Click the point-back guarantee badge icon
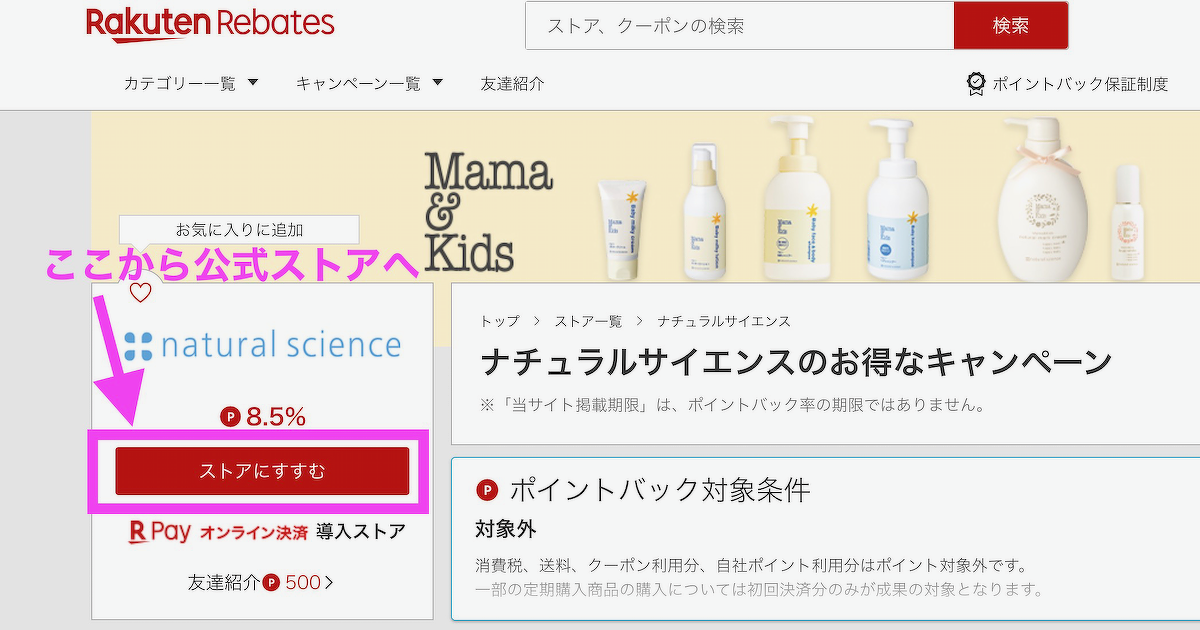Screen dimensions: 1200x630 [976, 83]
